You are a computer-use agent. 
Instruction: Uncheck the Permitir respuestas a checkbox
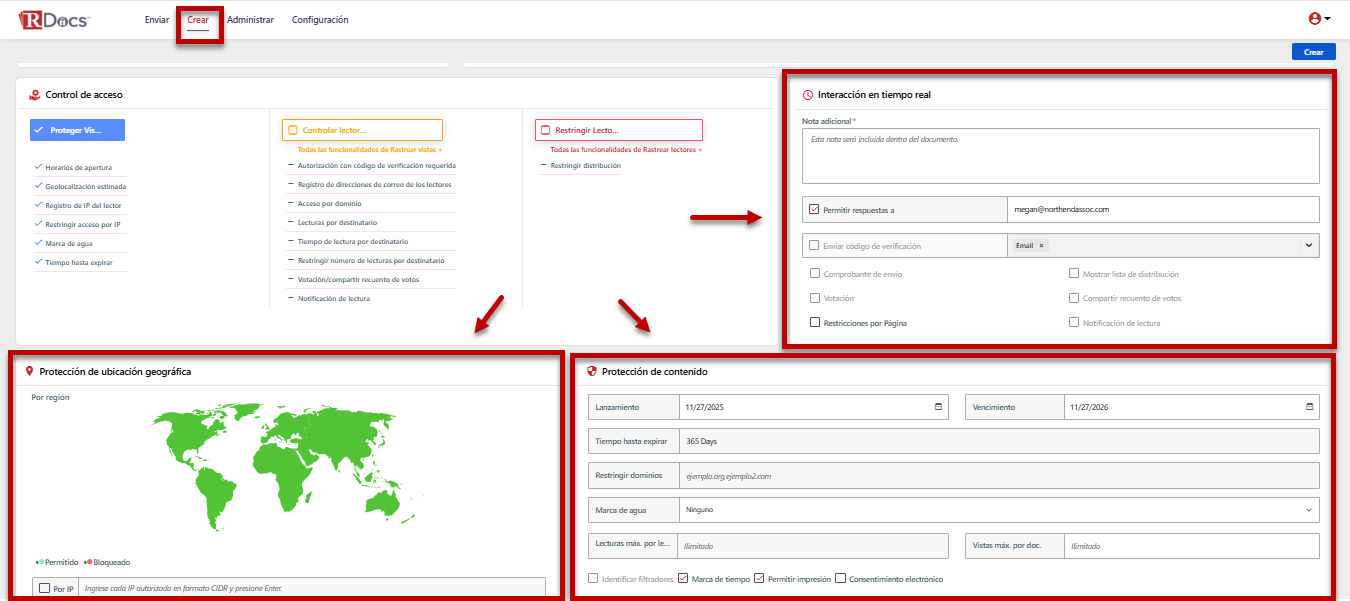[814, 210]
